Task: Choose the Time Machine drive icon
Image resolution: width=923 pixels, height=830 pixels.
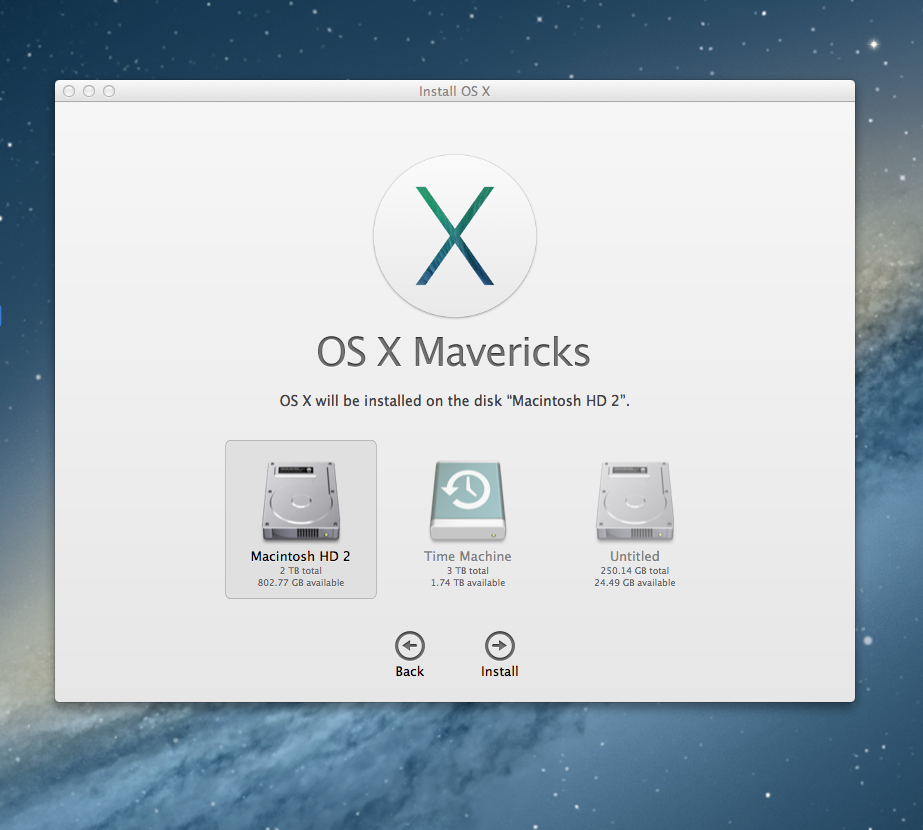Action: [468, 501]
